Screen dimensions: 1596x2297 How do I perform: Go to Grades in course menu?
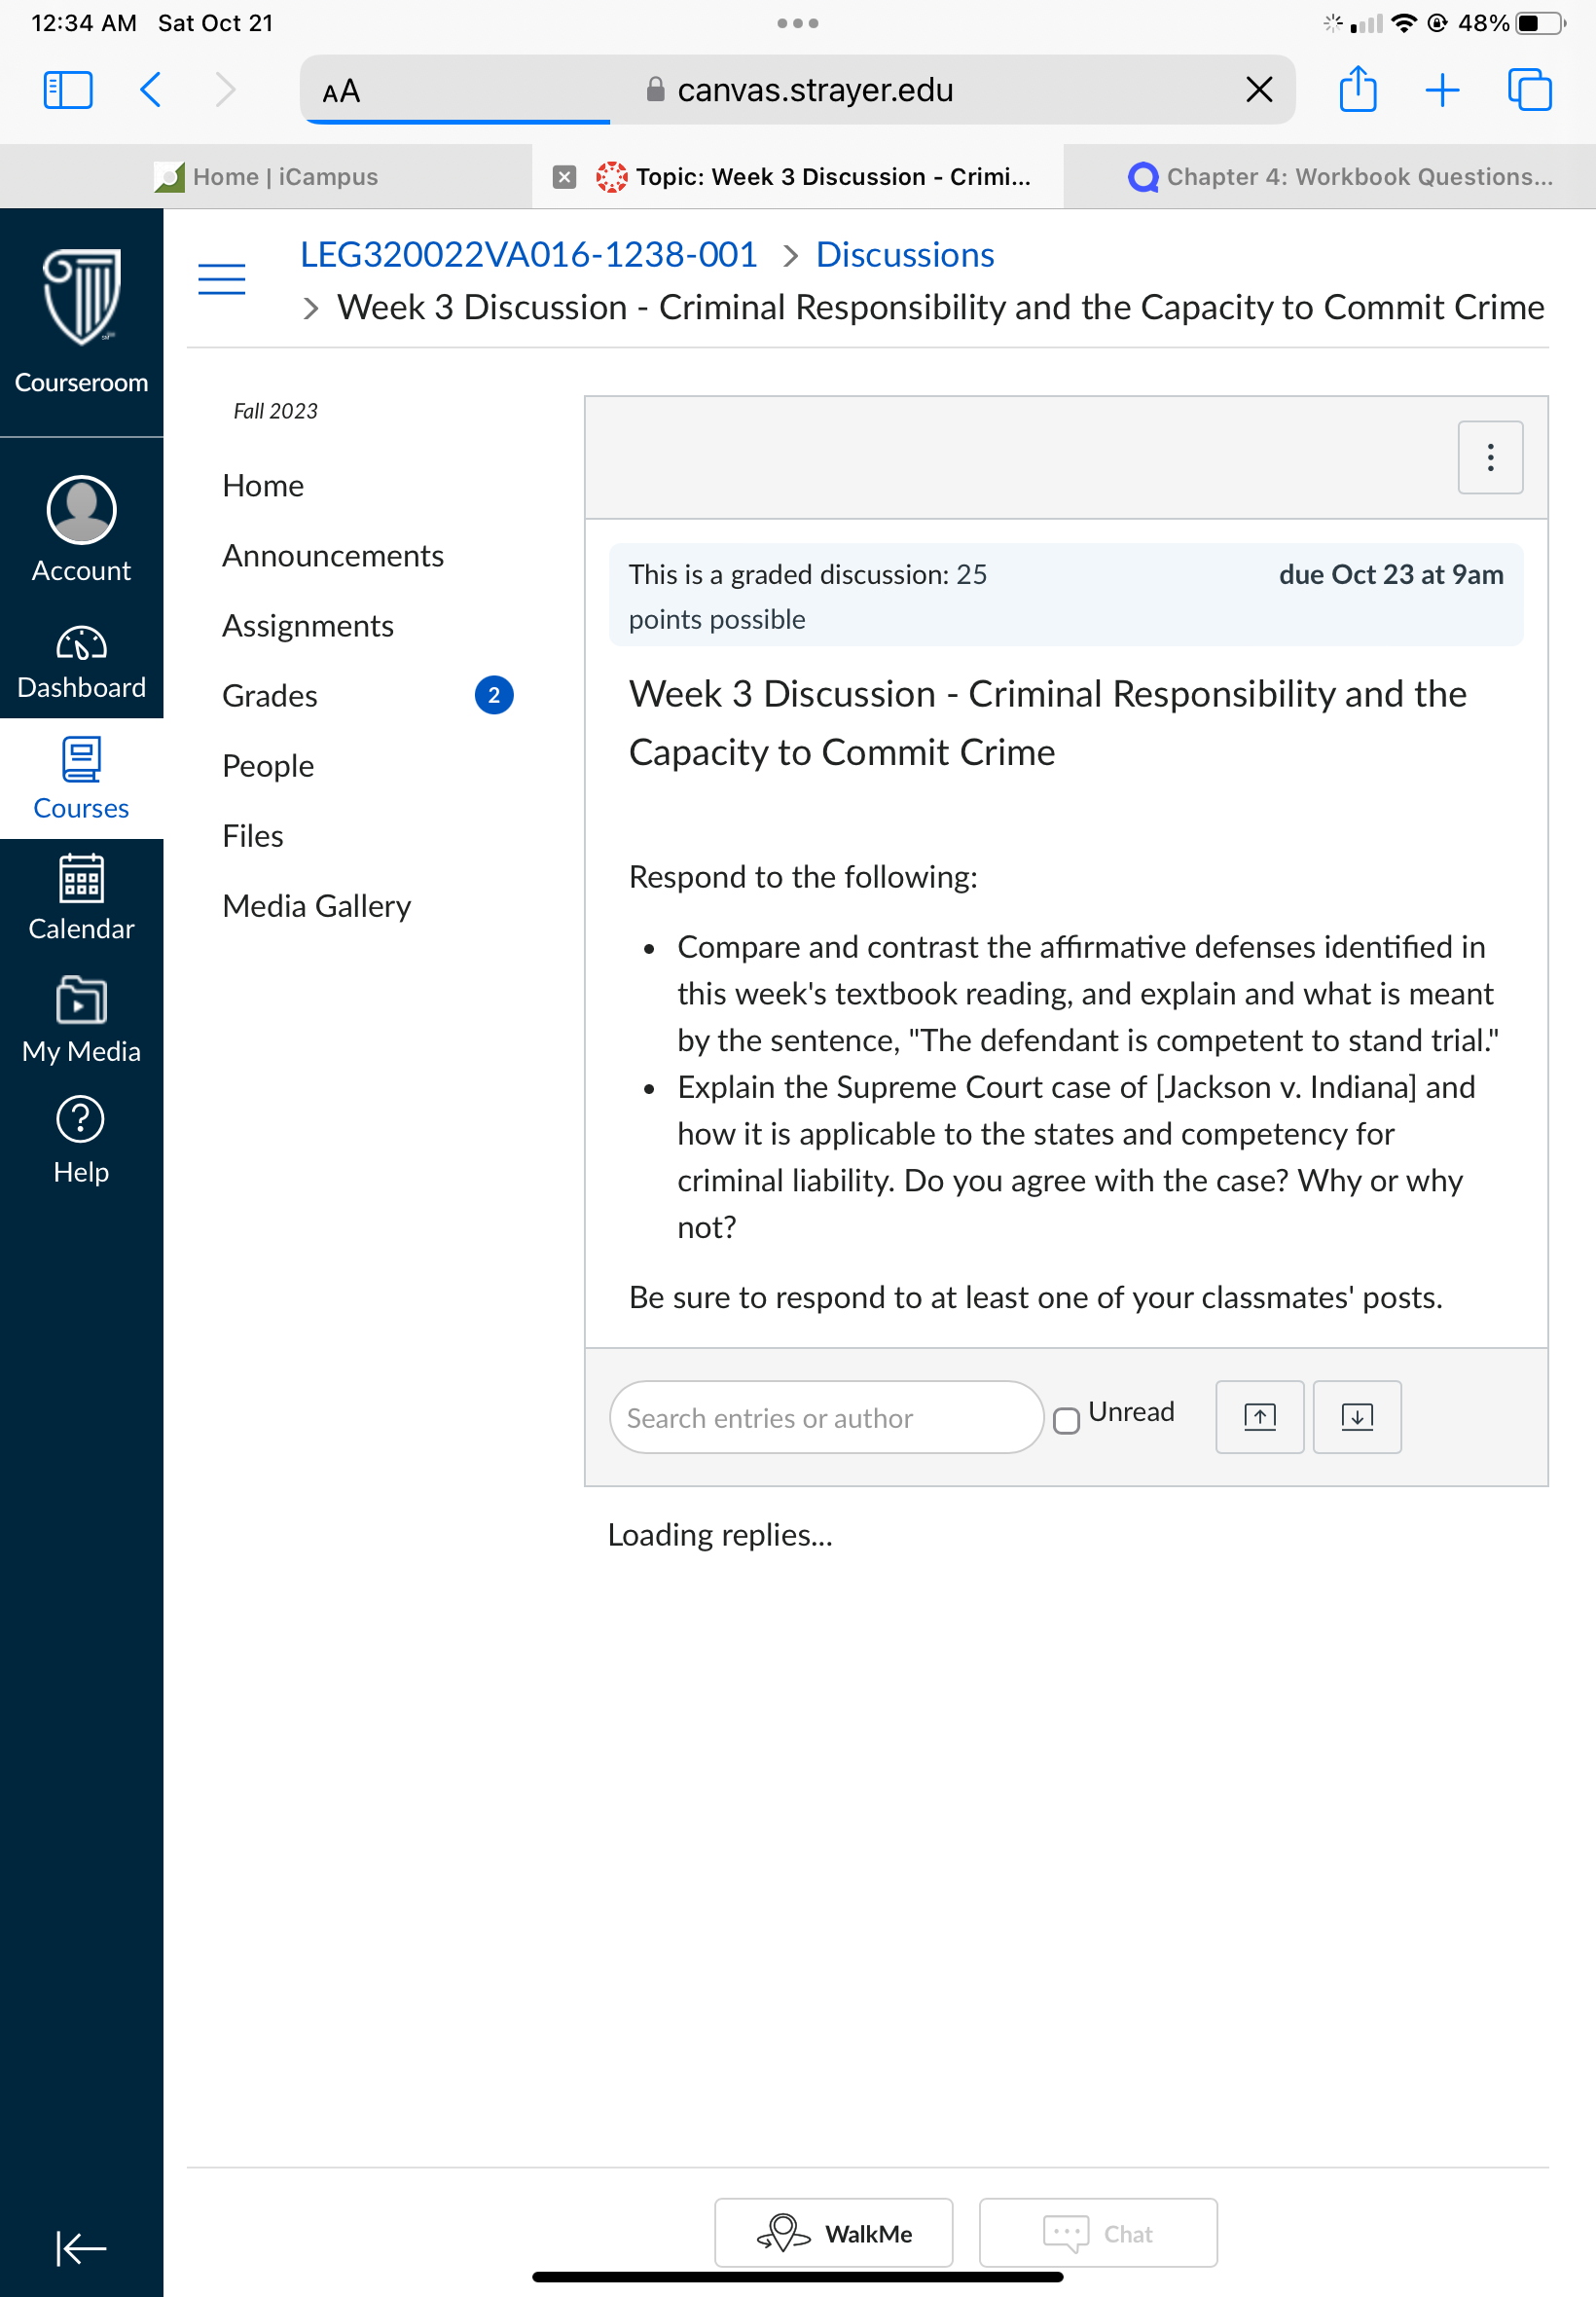pyautogui.click(x=270, y=695)
